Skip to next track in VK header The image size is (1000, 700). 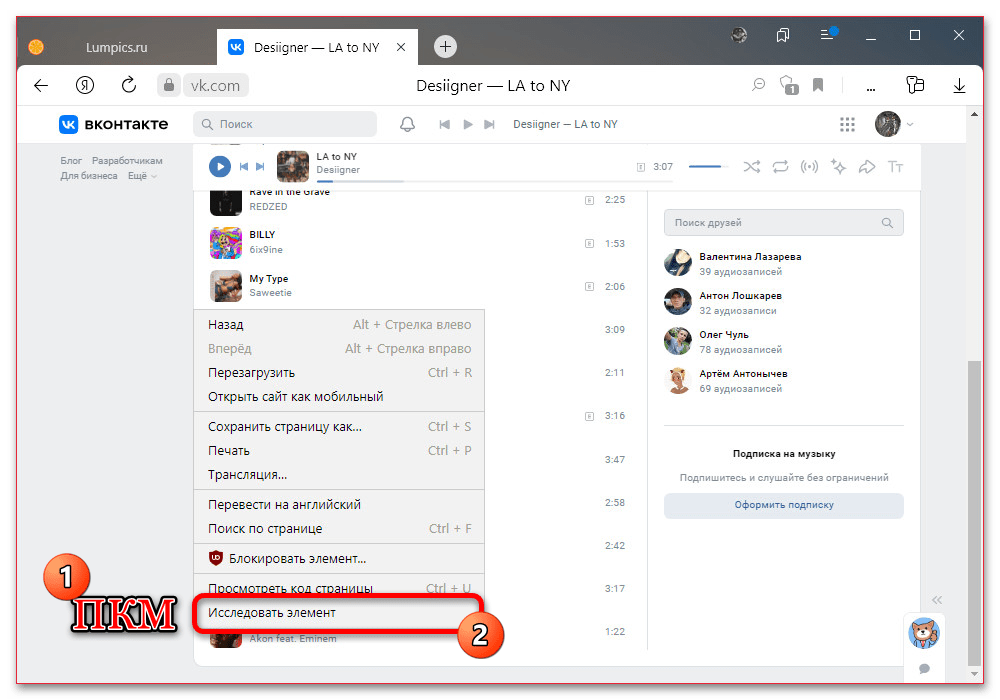[489, 124]
